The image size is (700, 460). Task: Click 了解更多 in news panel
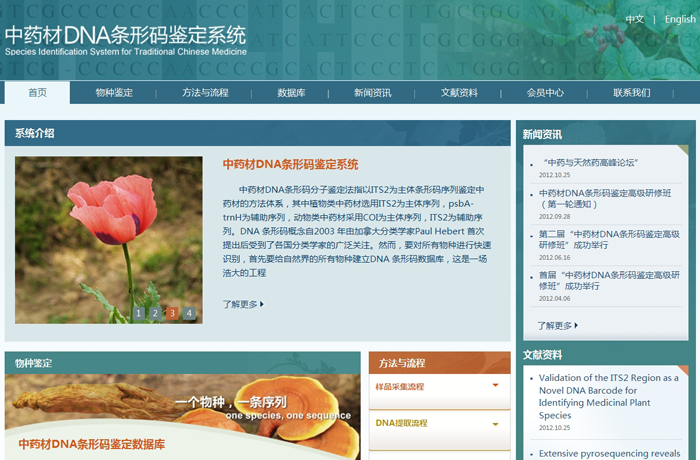[557, 325]
